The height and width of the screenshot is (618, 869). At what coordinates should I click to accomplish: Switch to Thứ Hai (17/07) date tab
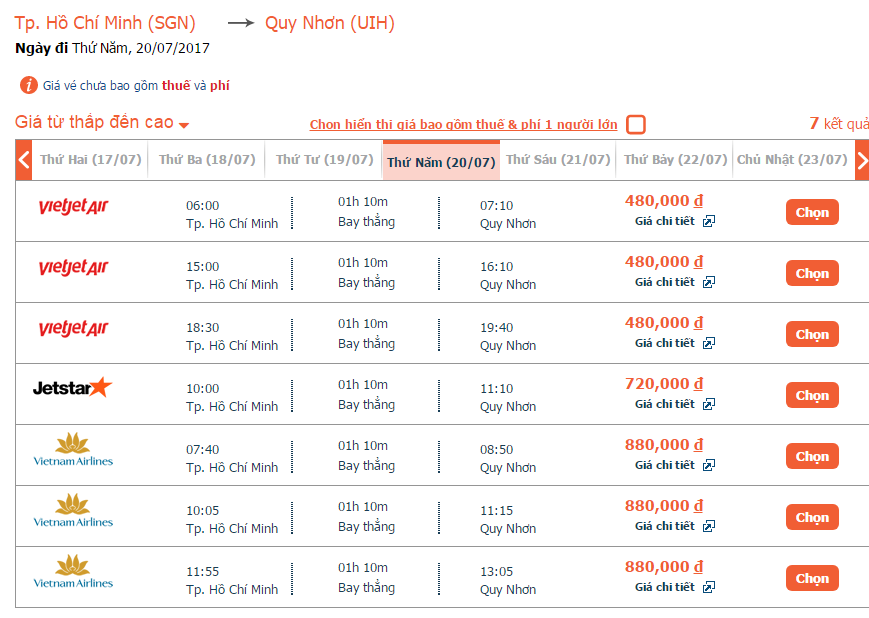tap(90, 160)
